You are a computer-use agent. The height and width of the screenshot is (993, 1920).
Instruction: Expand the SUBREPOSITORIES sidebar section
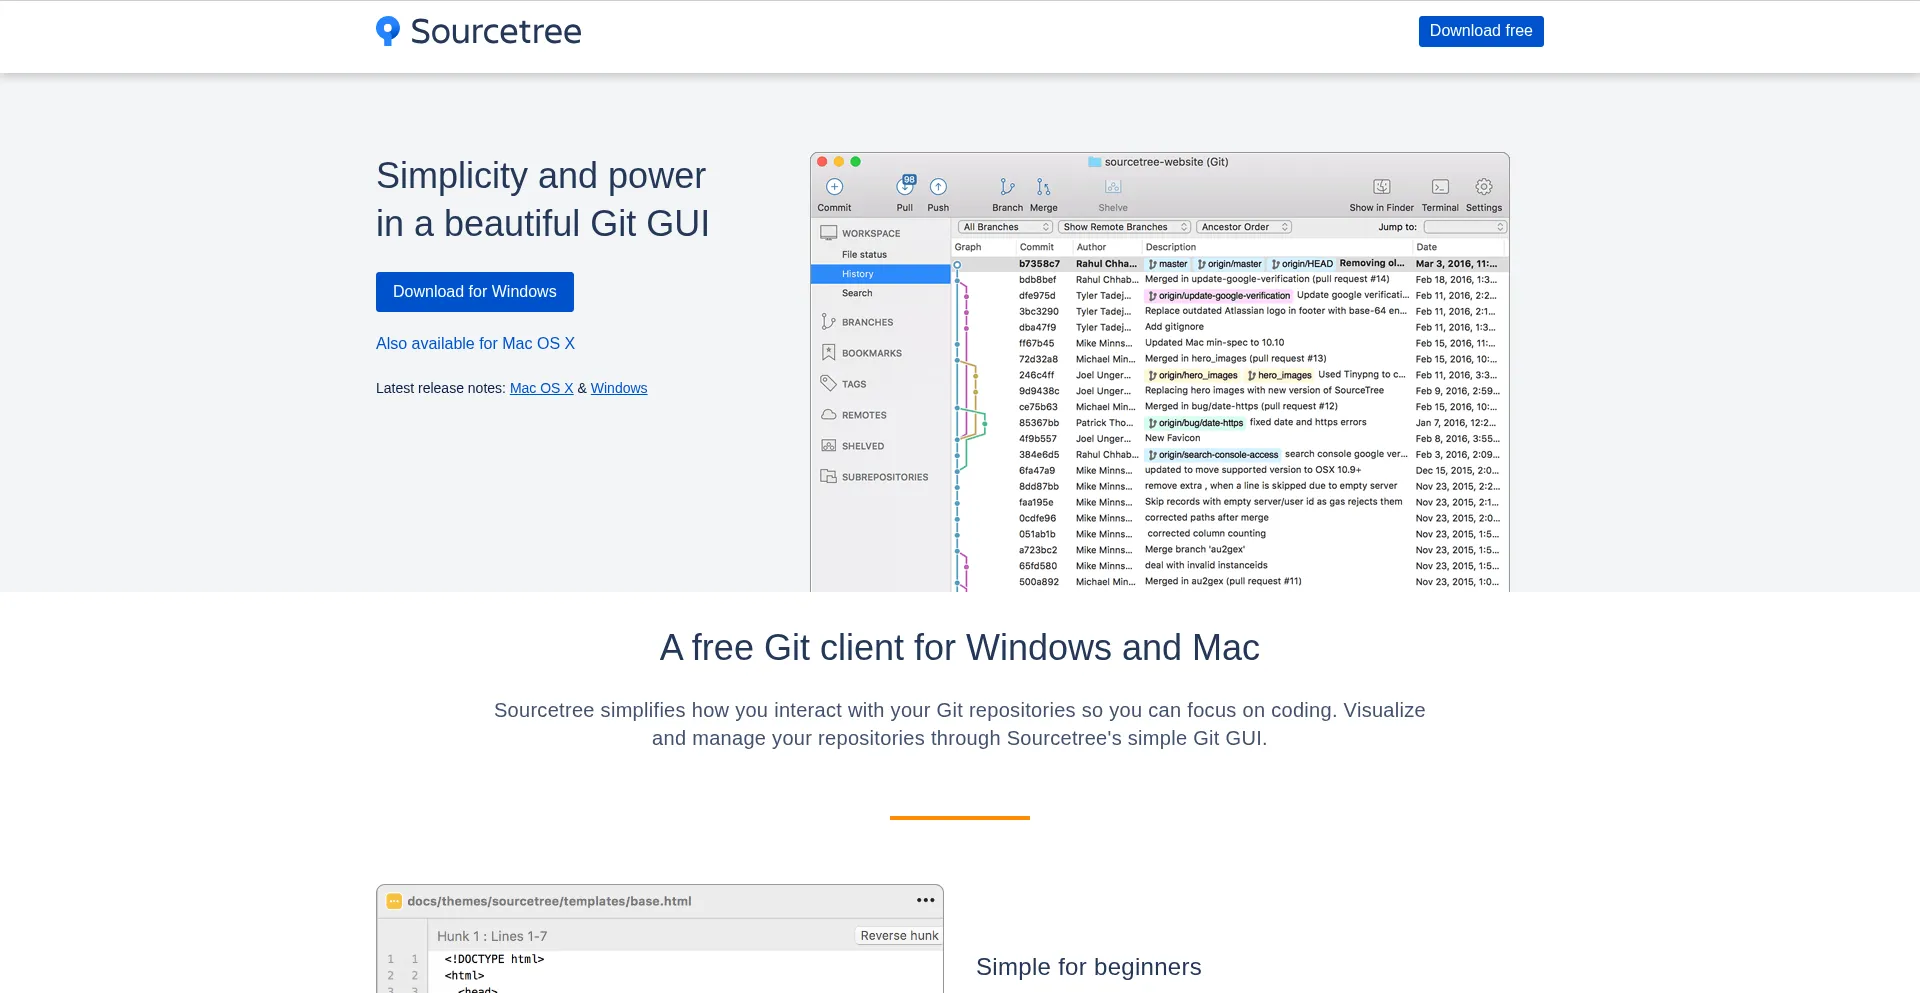click(885, 477)
